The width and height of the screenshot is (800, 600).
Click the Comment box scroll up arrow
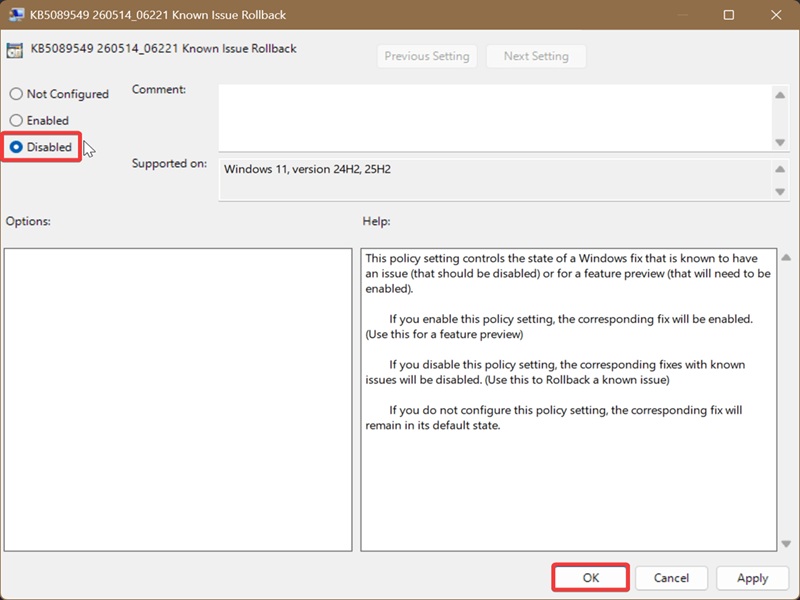tap(780, 95)
